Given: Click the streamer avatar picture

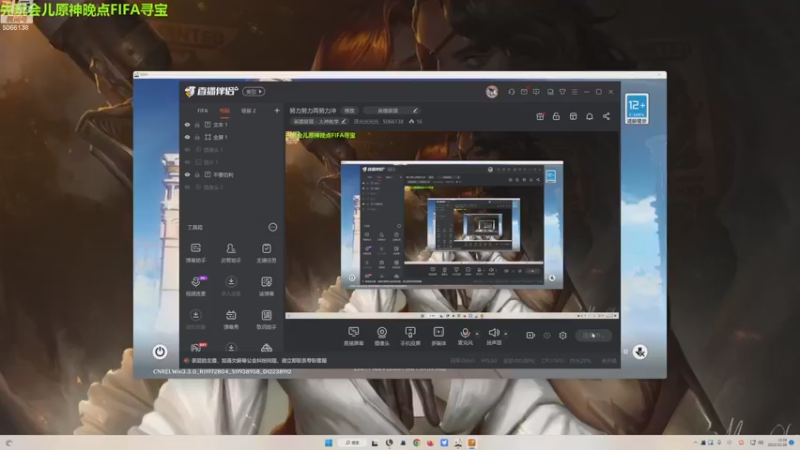Looking at the screenshot, I should pyautogui.click(x=492, y=92).
